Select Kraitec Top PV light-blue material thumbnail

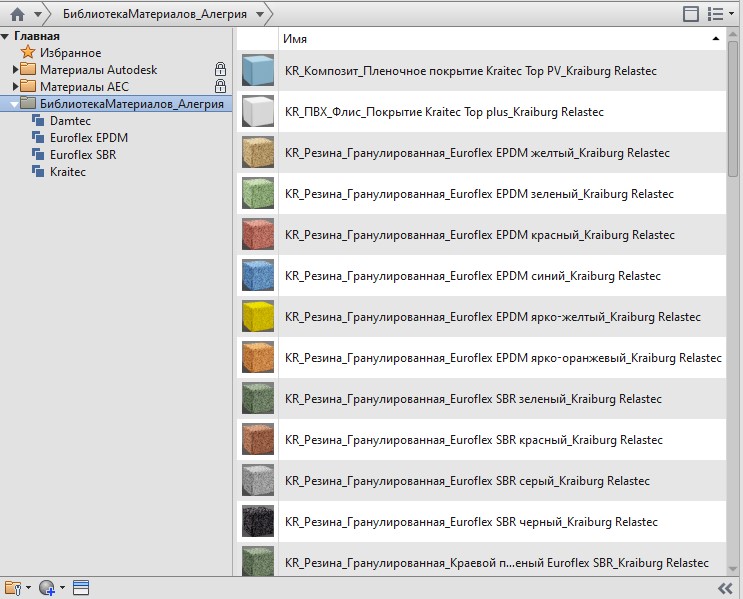coord(258,70)
